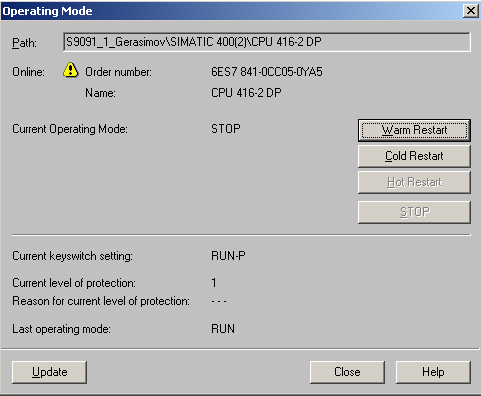481x396 pixels.
Task: Click inside the Path field
Action: coord(267,42)
